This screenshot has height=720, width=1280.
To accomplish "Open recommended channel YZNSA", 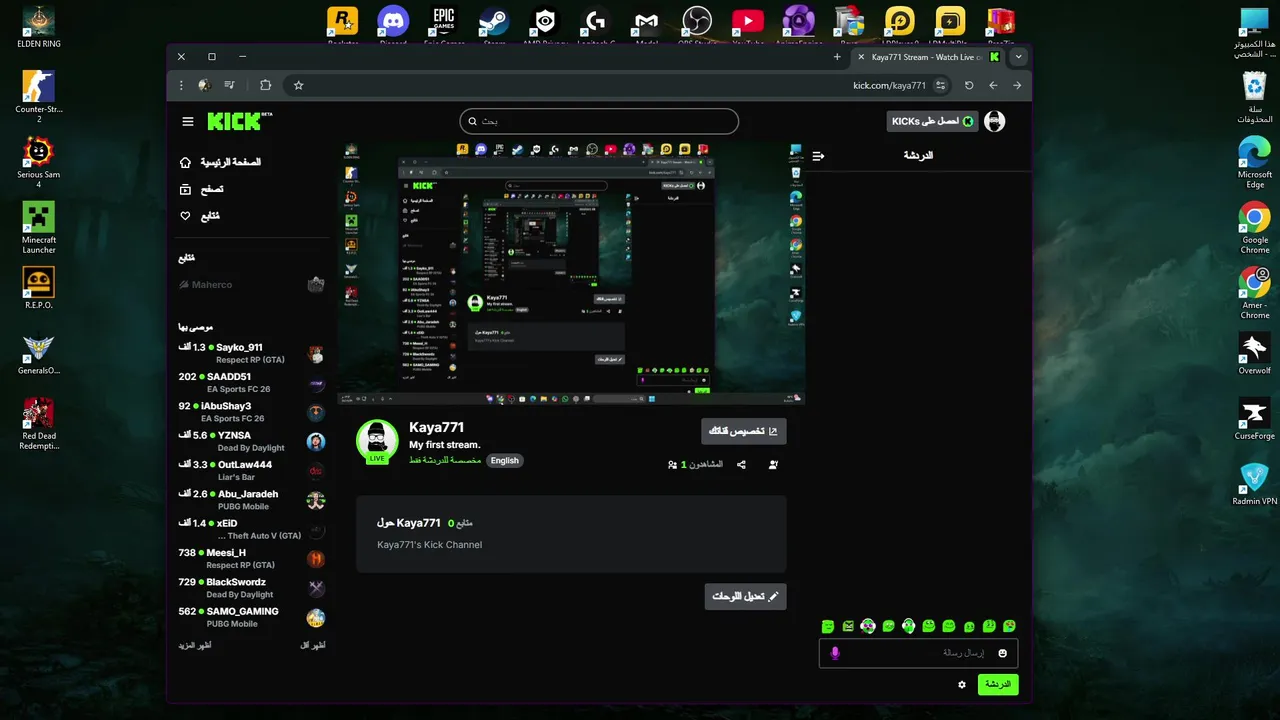I will (251, 441).
